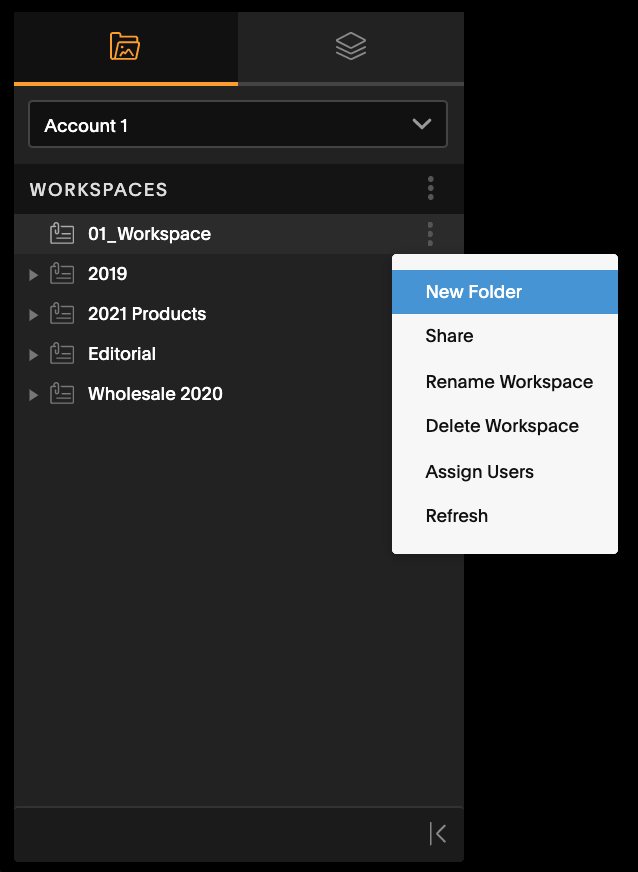Screen dimensions: 638x872
Task: Click the 01_Workspace three-dot menu icon
Action: coord(430,234)
